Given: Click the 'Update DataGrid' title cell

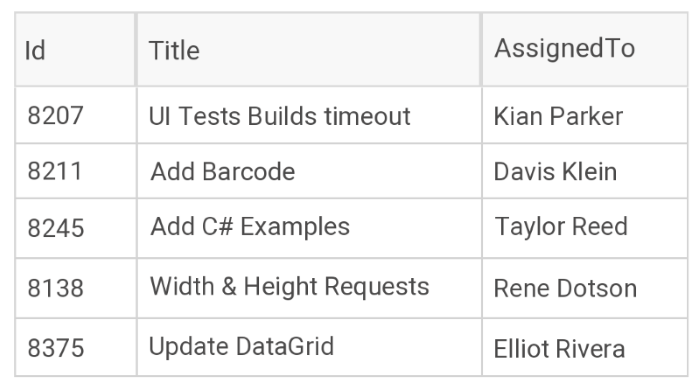Looking at the screenshot, I should (309, 347).
